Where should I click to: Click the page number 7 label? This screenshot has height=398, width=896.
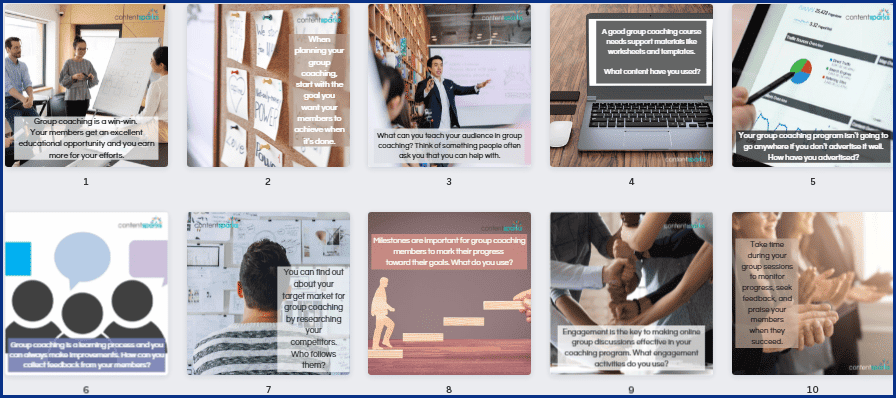coord(268,389)
